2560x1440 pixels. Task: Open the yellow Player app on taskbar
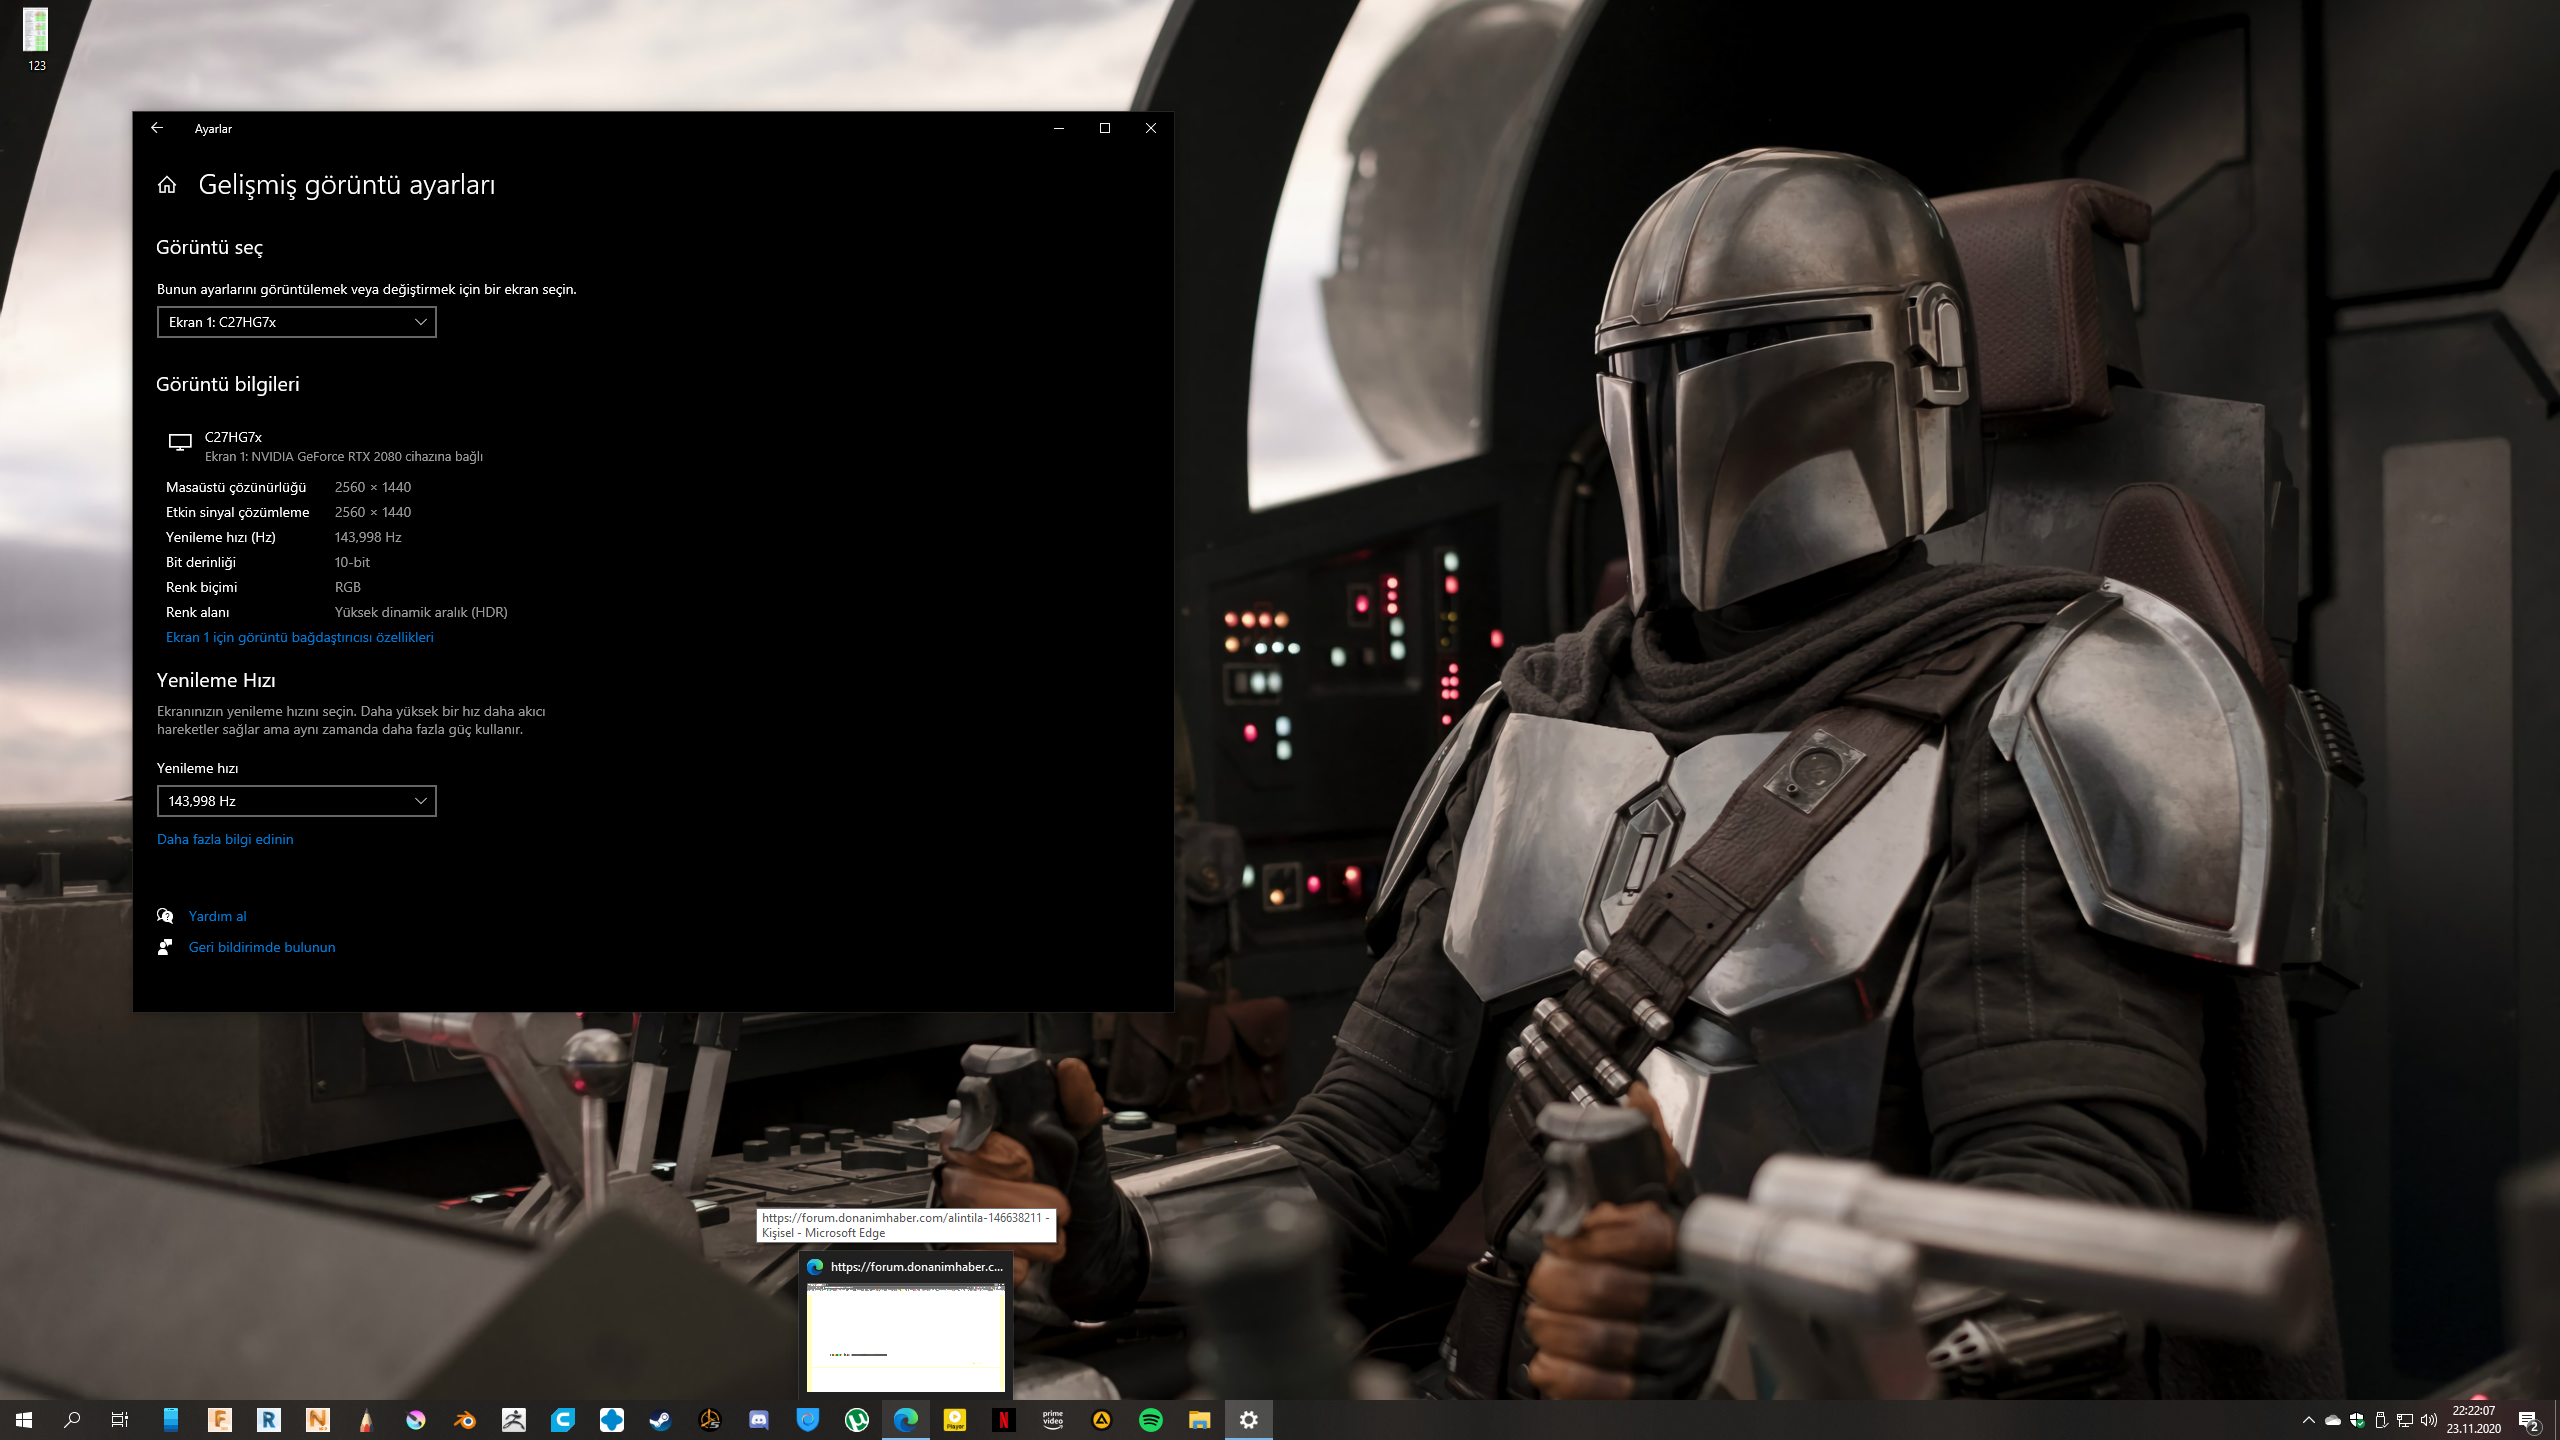click(955, 1420)
